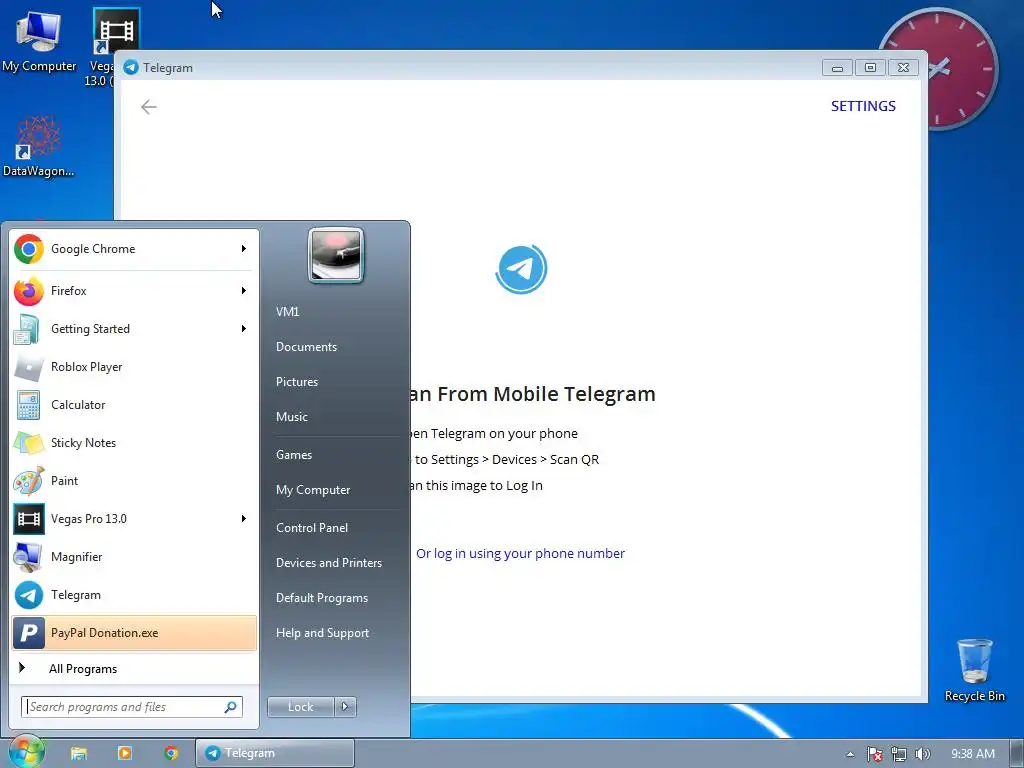Open Action Center flag icon in tray

(x=874, y=754)
